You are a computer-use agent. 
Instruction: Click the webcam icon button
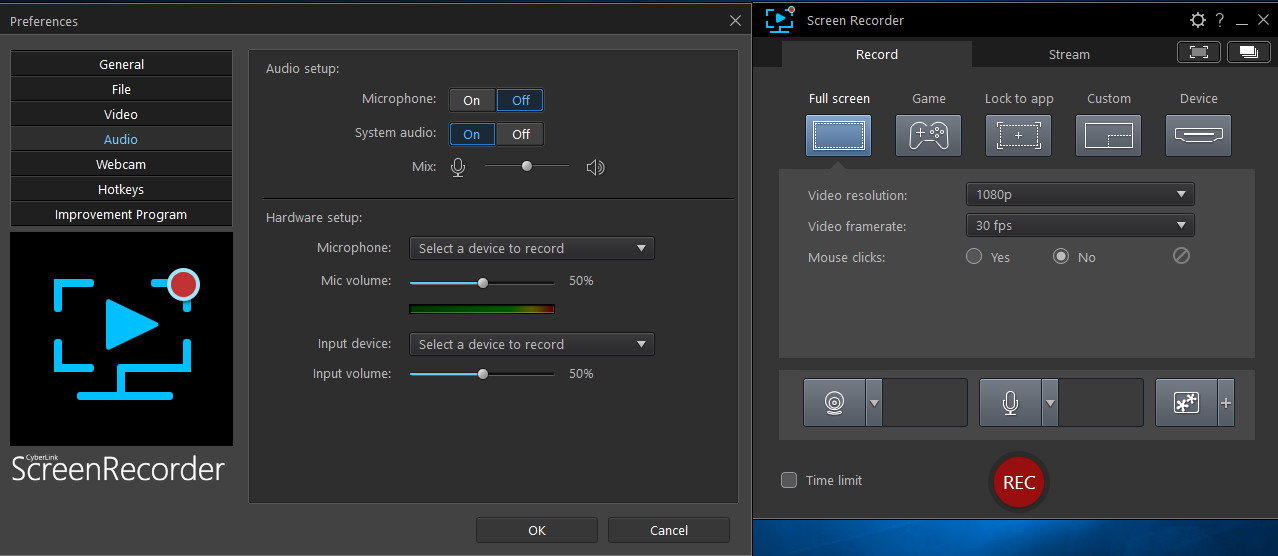click(x=834, y=403)
